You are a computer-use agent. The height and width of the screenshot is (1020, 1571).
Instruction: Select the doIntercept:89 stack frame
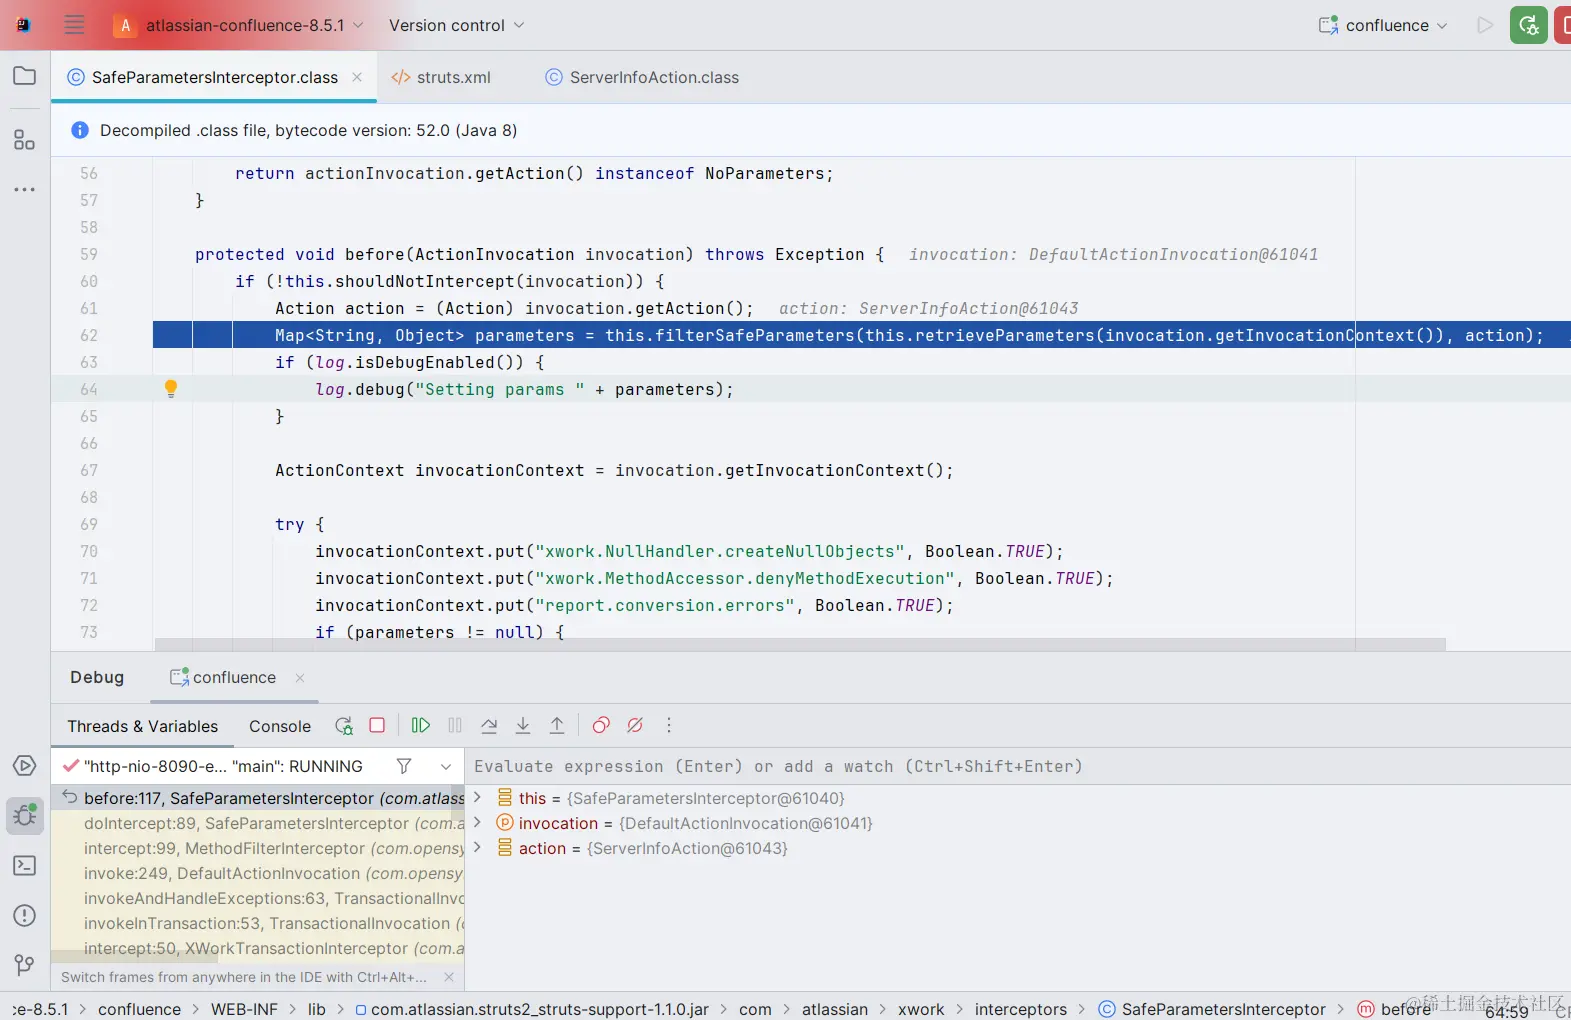pos(258,823)
